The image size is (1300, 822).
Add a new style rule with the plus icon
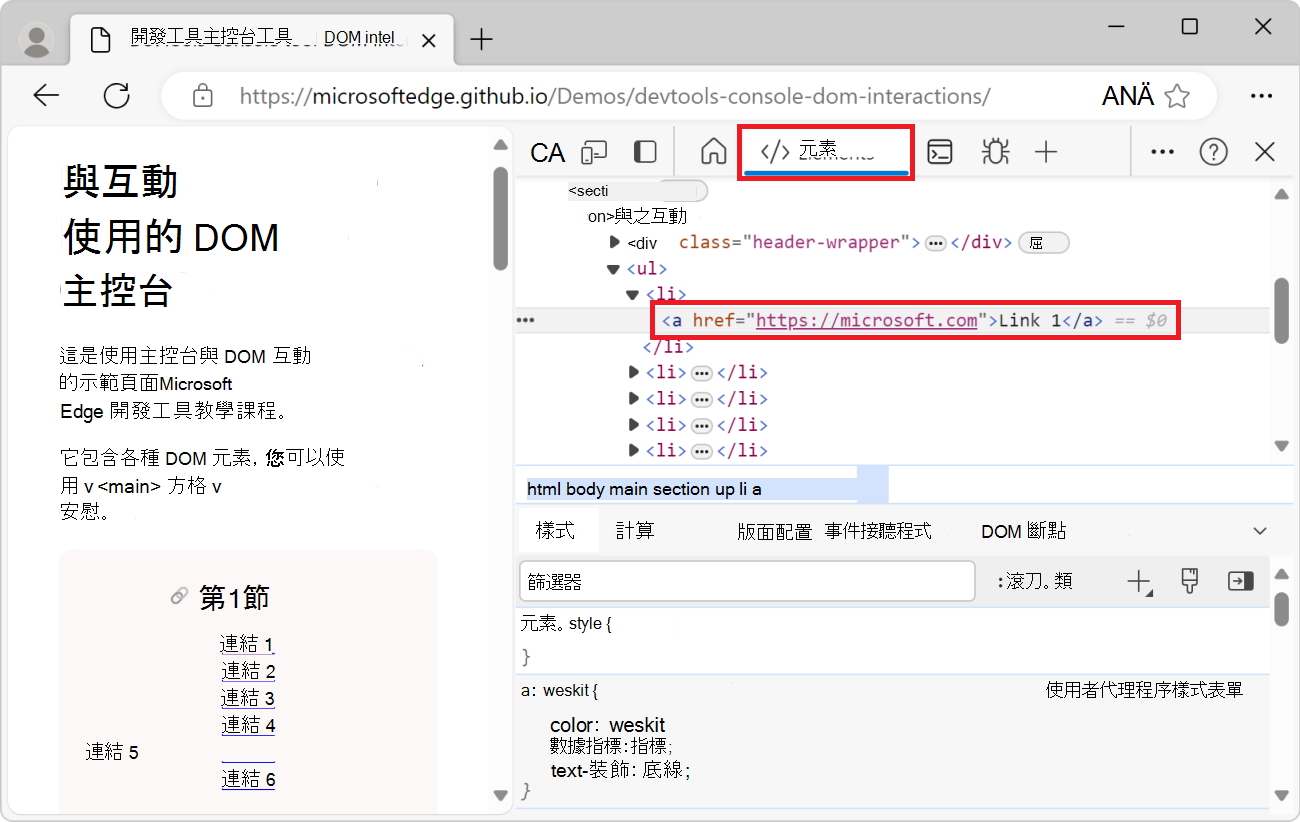1139,581
